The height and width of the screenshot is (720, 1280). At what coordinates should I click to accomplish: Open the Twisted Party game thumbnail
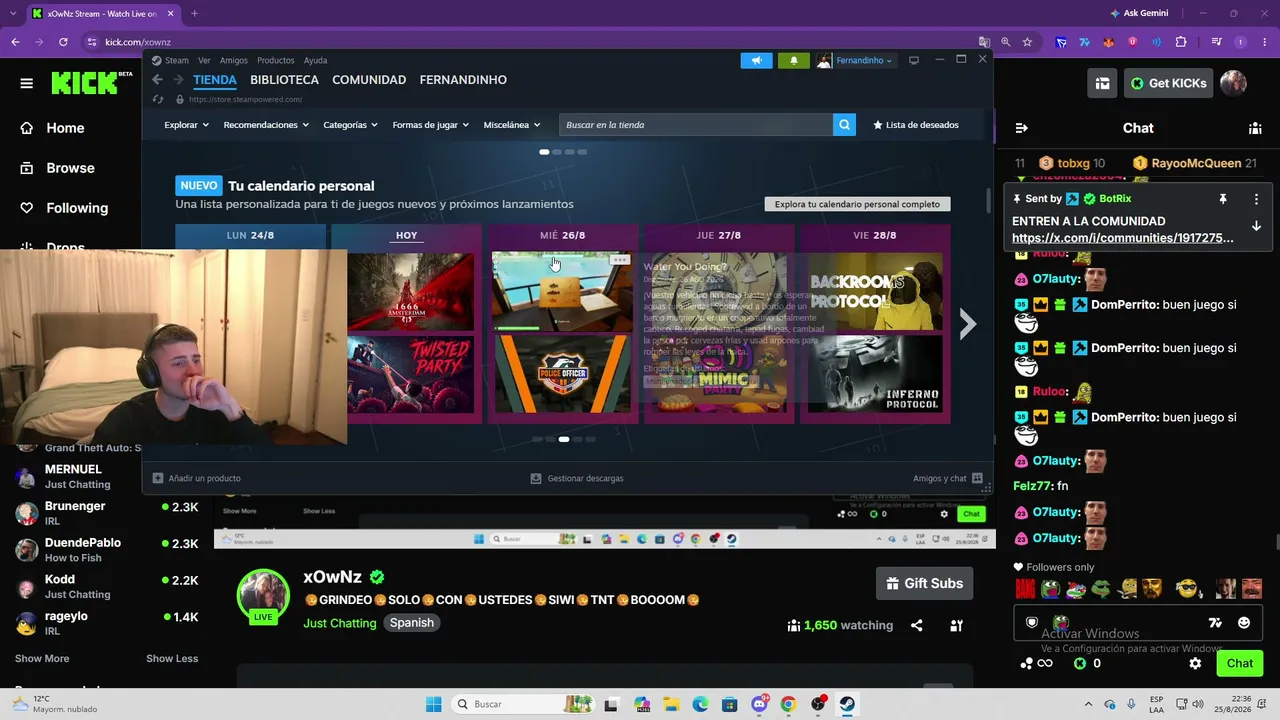tap(410, 374)
